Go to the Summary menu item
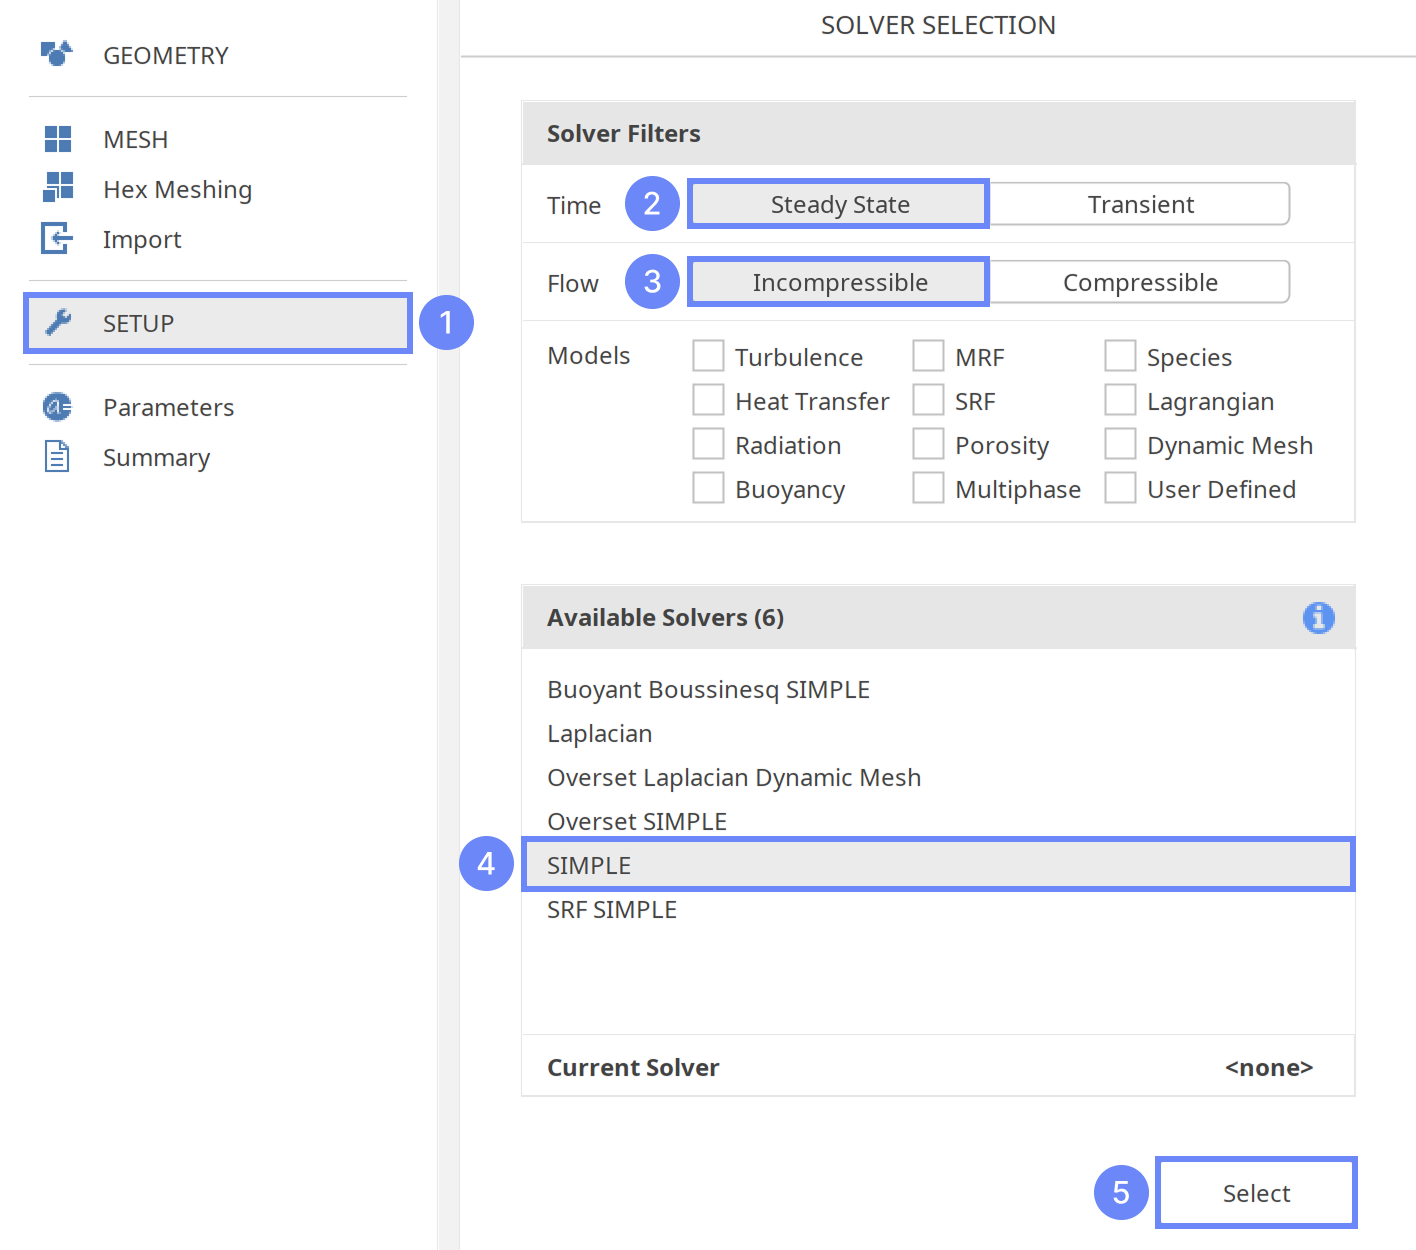 (x=156, y=458)
